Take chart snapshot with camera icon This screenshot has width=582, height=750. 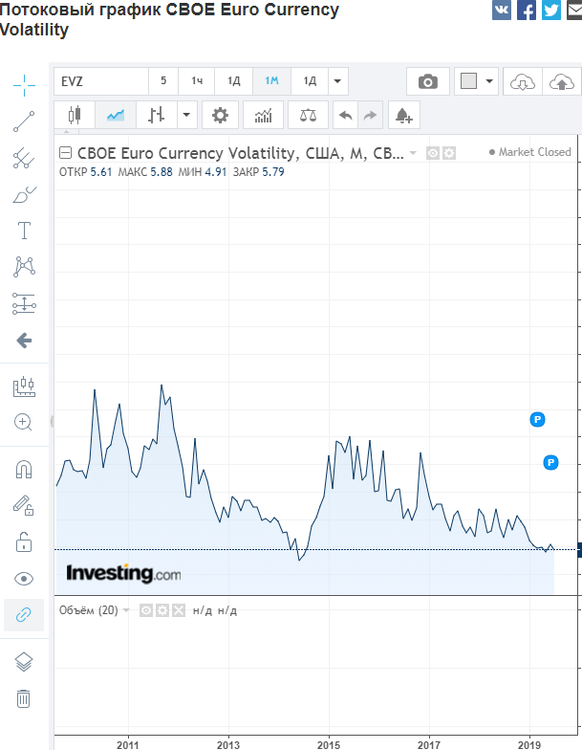(428, 81)
